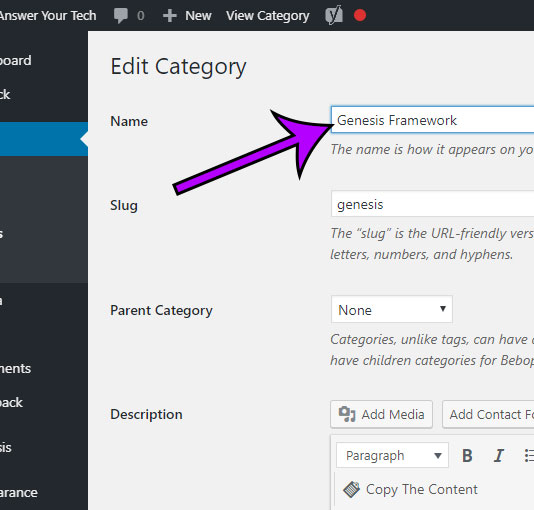Apply Italic formatting in editor toolbar
The height and width of the screenshot is (510, 534).
[498, 455]
